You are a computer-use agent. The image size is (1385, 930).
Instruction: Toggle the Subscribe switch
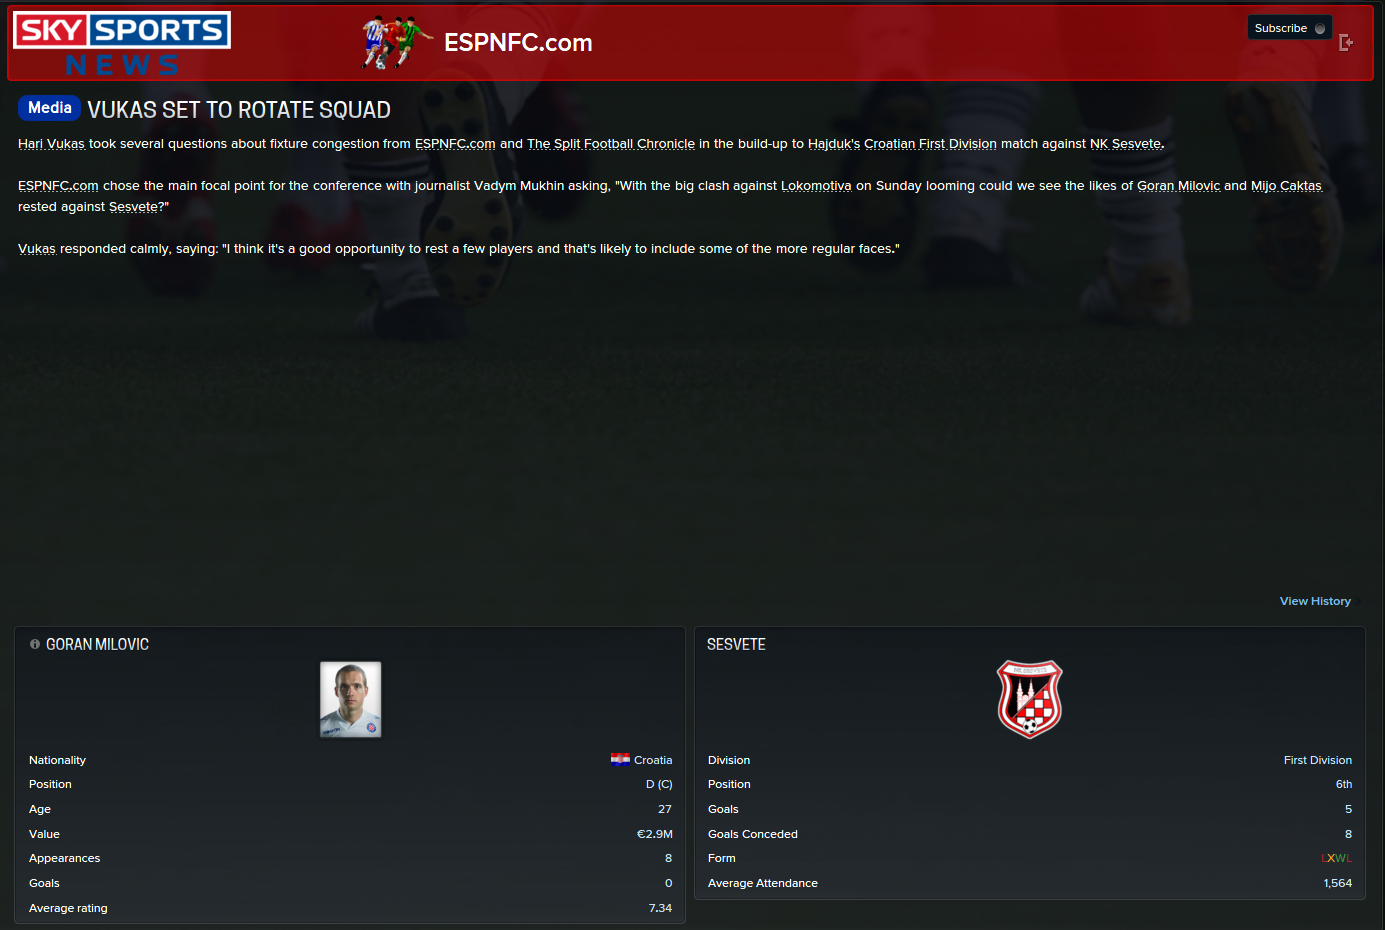(x=1289, y=28)
